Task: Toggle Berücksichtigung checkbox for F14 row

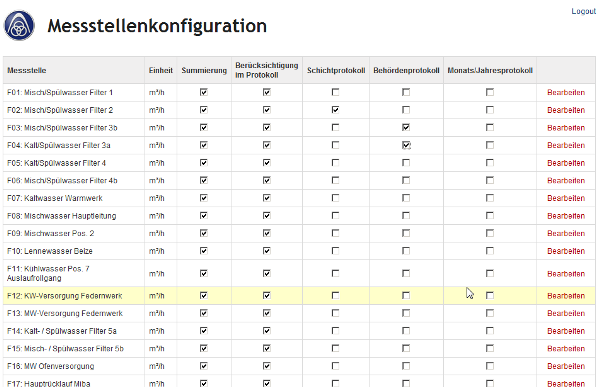Action: tap(267, 331)
